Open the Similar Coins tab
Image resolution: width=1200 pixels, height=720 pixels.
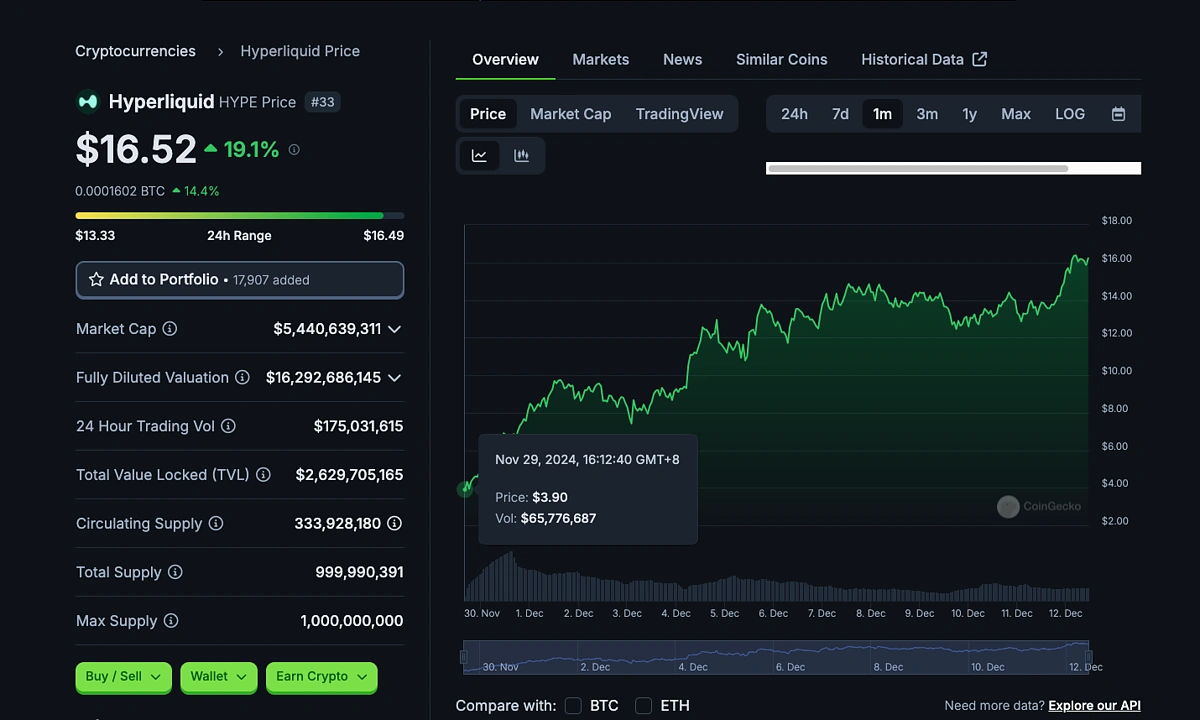[x=782, y=59]
